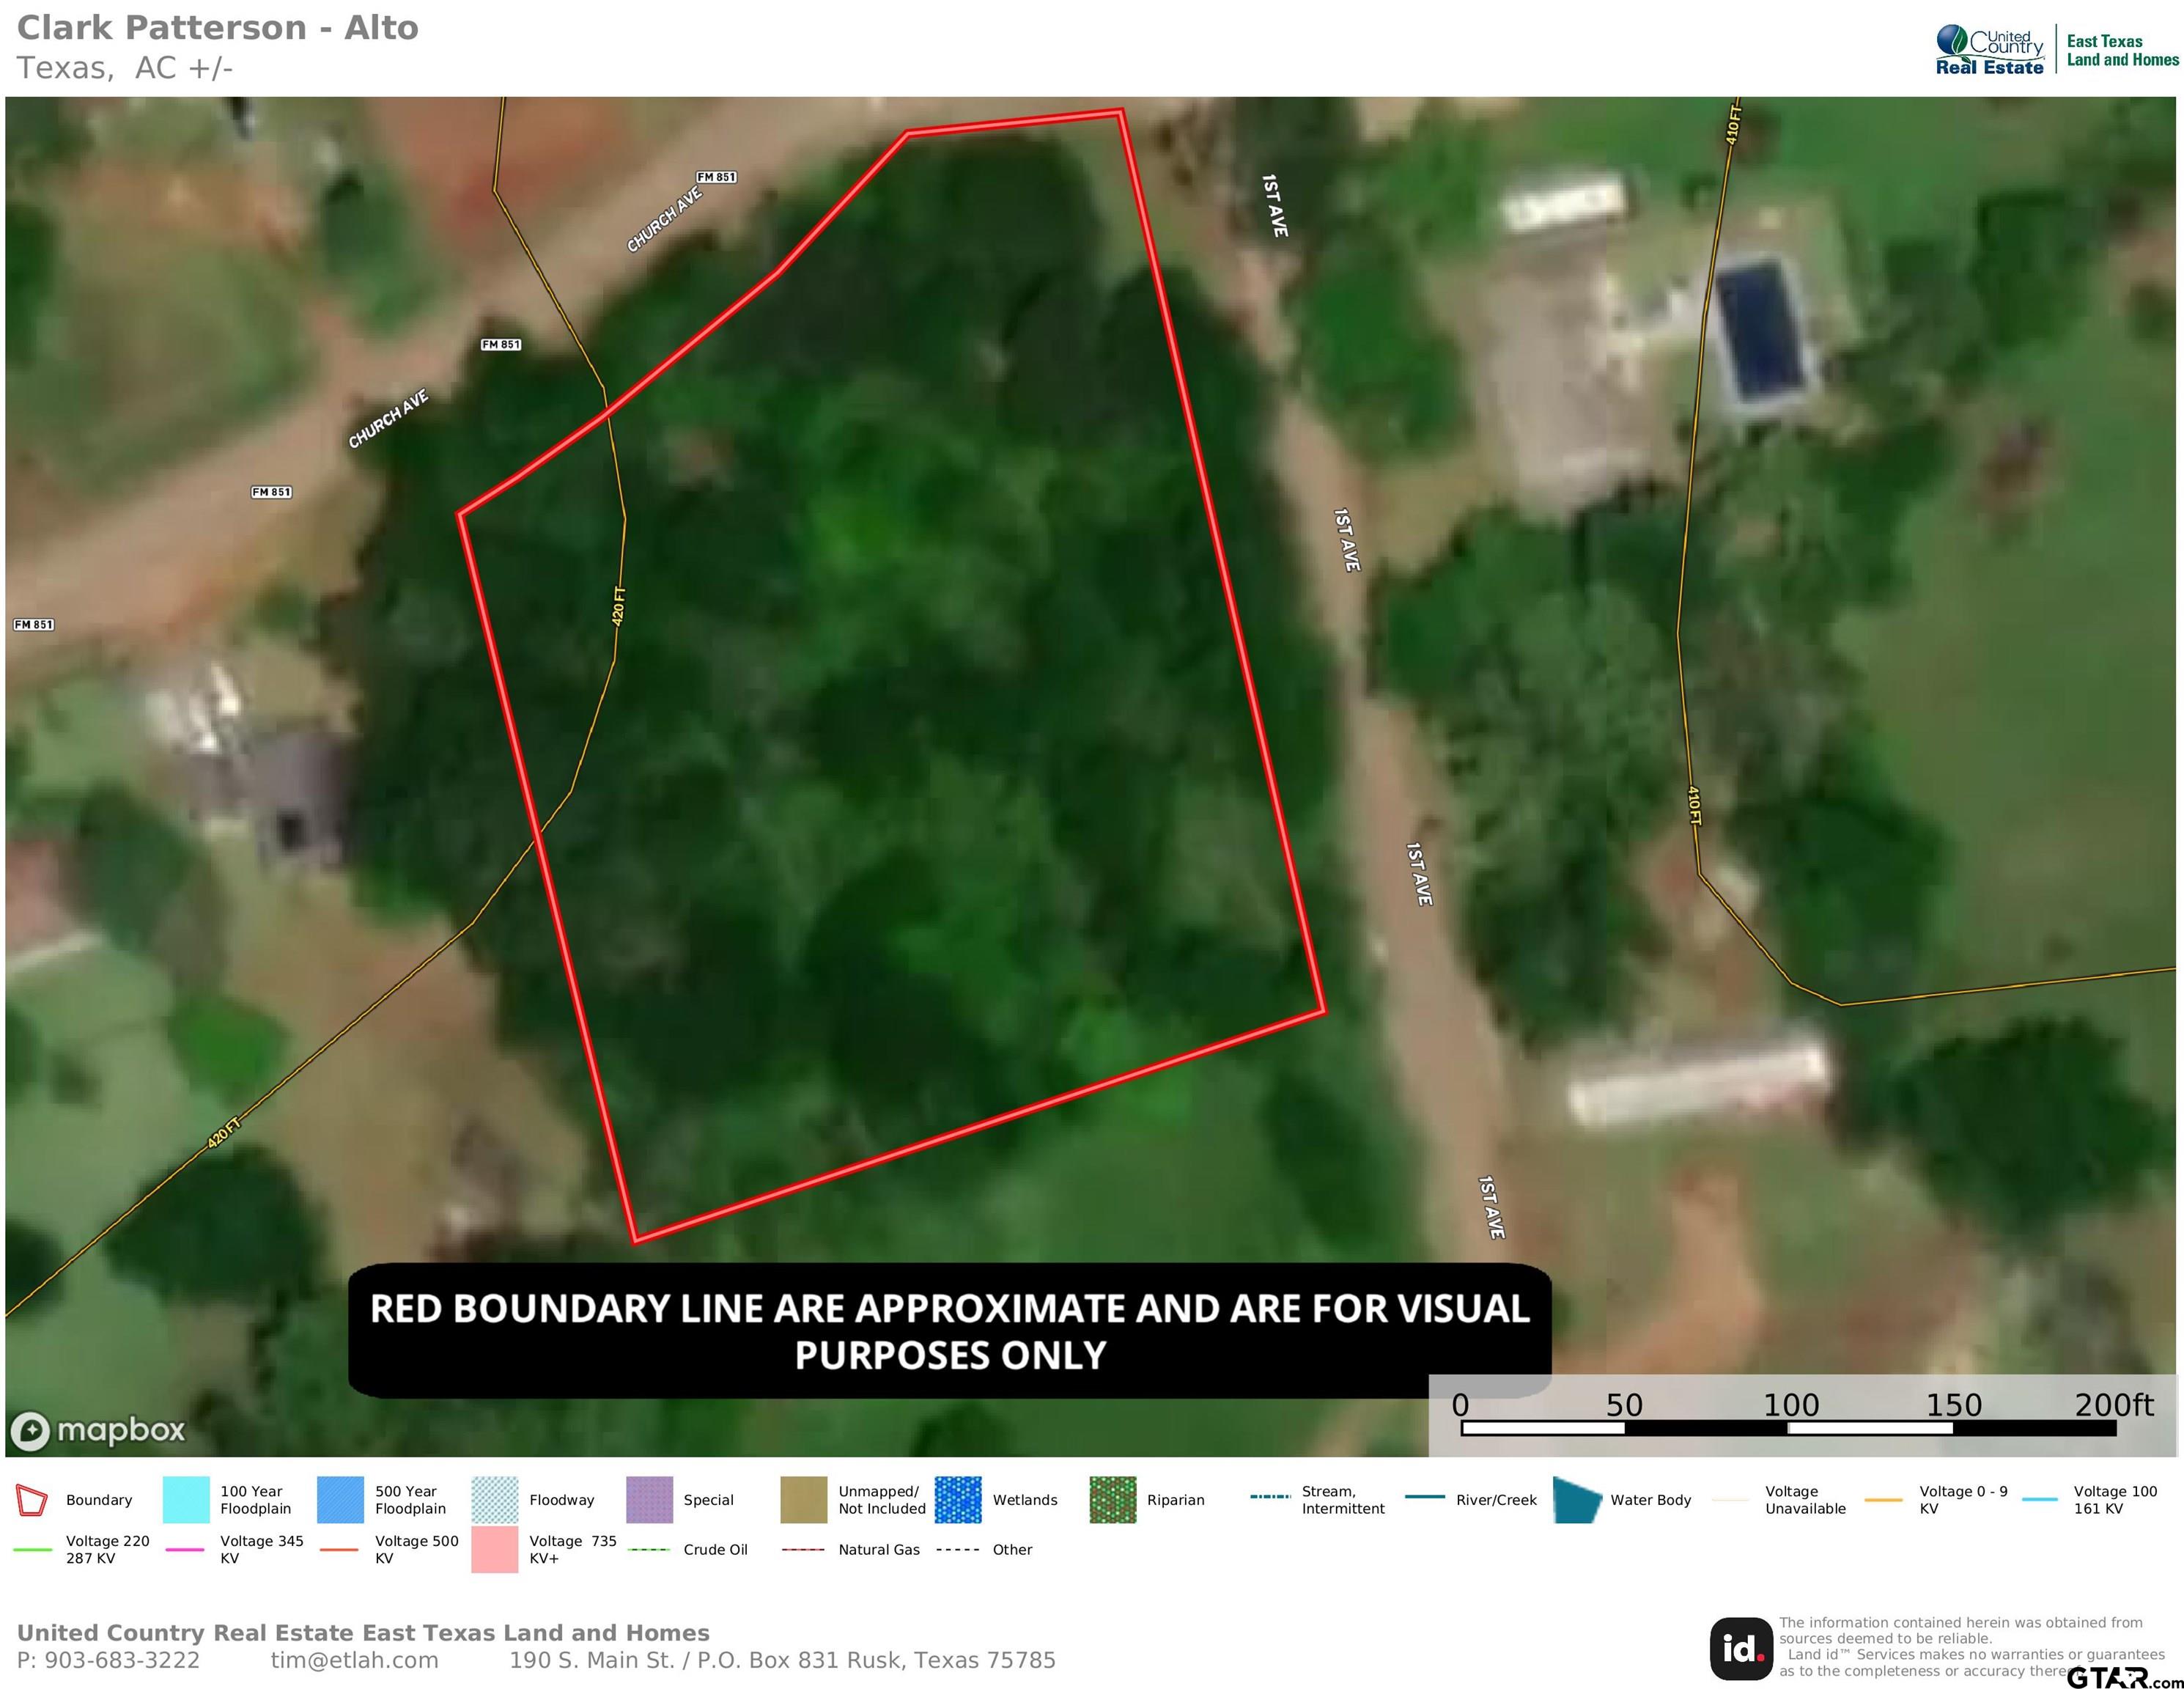Click the United Country Real Estate footer heading
The image size is (2184, 1689).
tap(363, 1633)
